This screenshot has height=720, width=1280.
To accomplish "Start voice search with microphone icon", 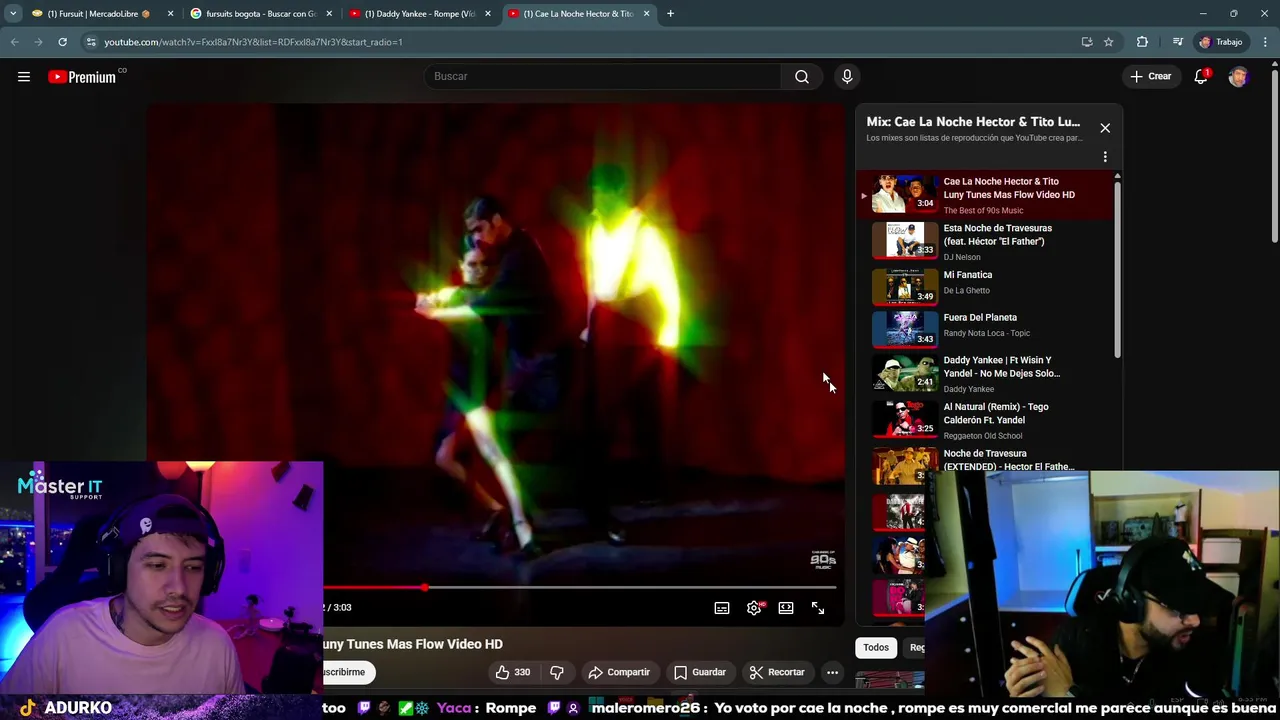I will click(847, 77).
